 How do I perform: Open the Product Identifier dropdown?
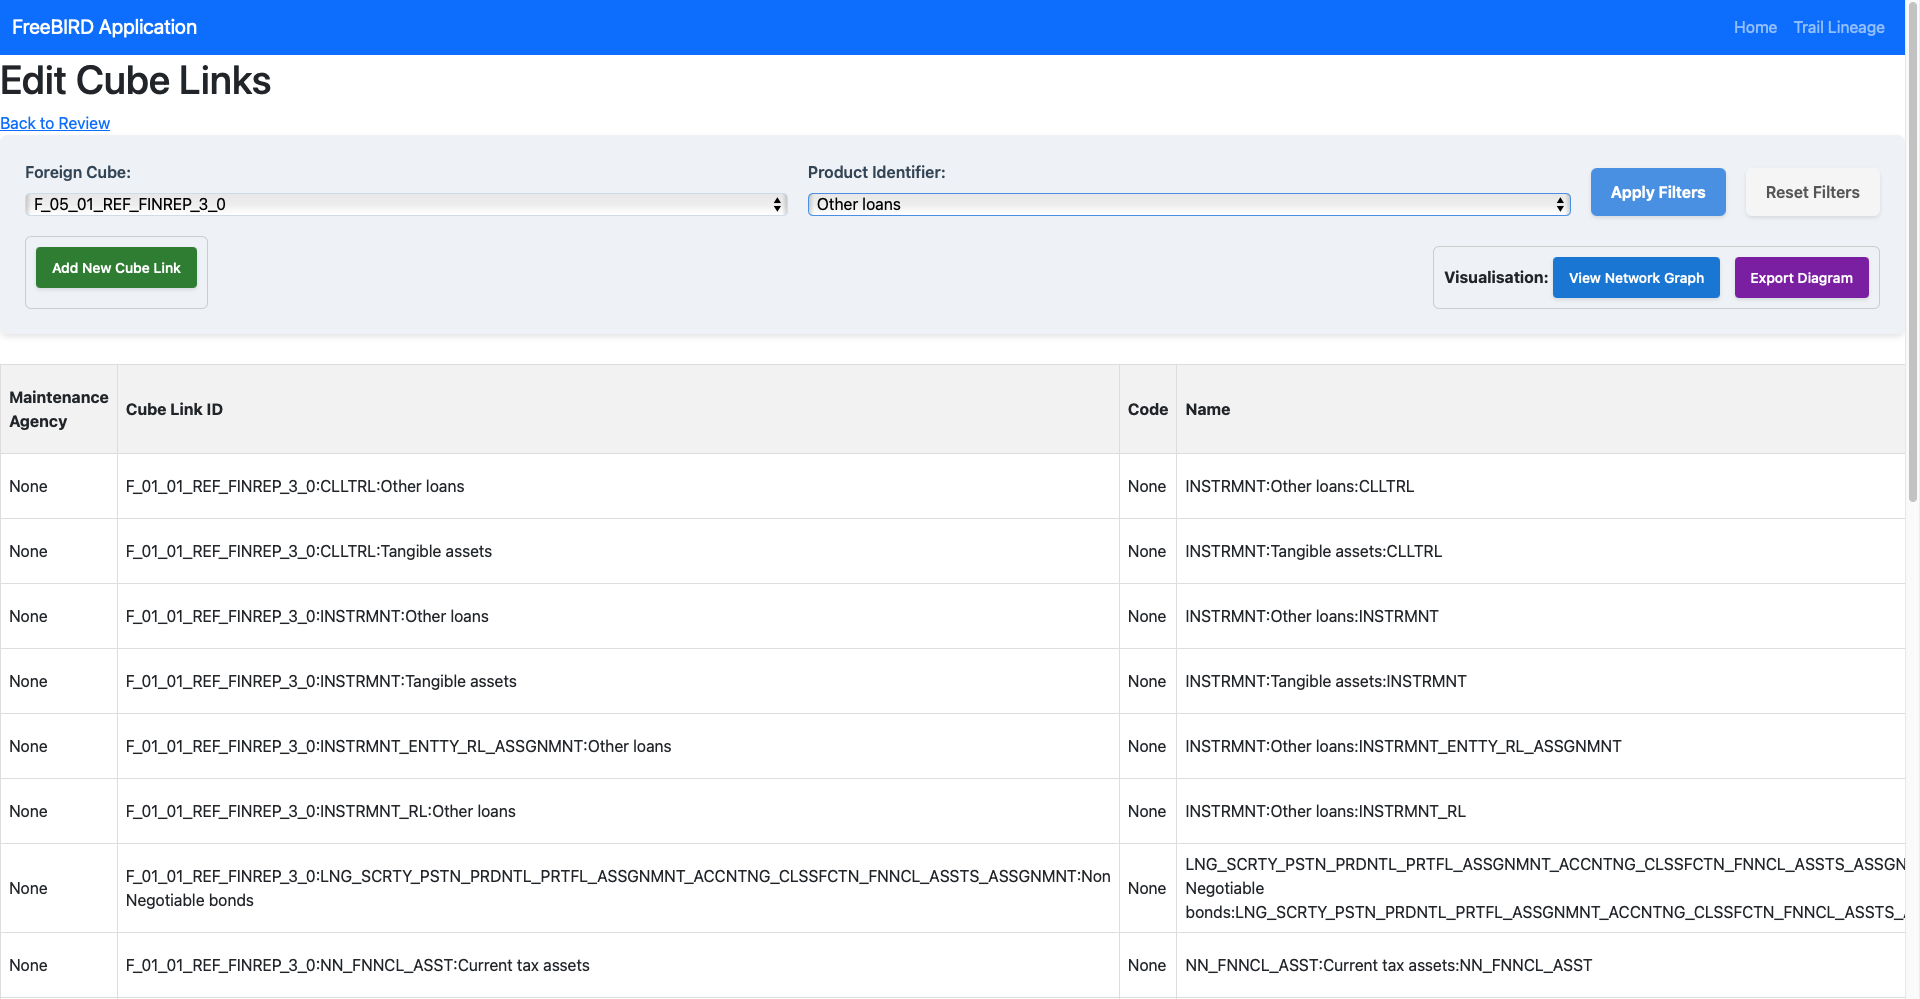pyautogui.click(x=1188, y=204)
